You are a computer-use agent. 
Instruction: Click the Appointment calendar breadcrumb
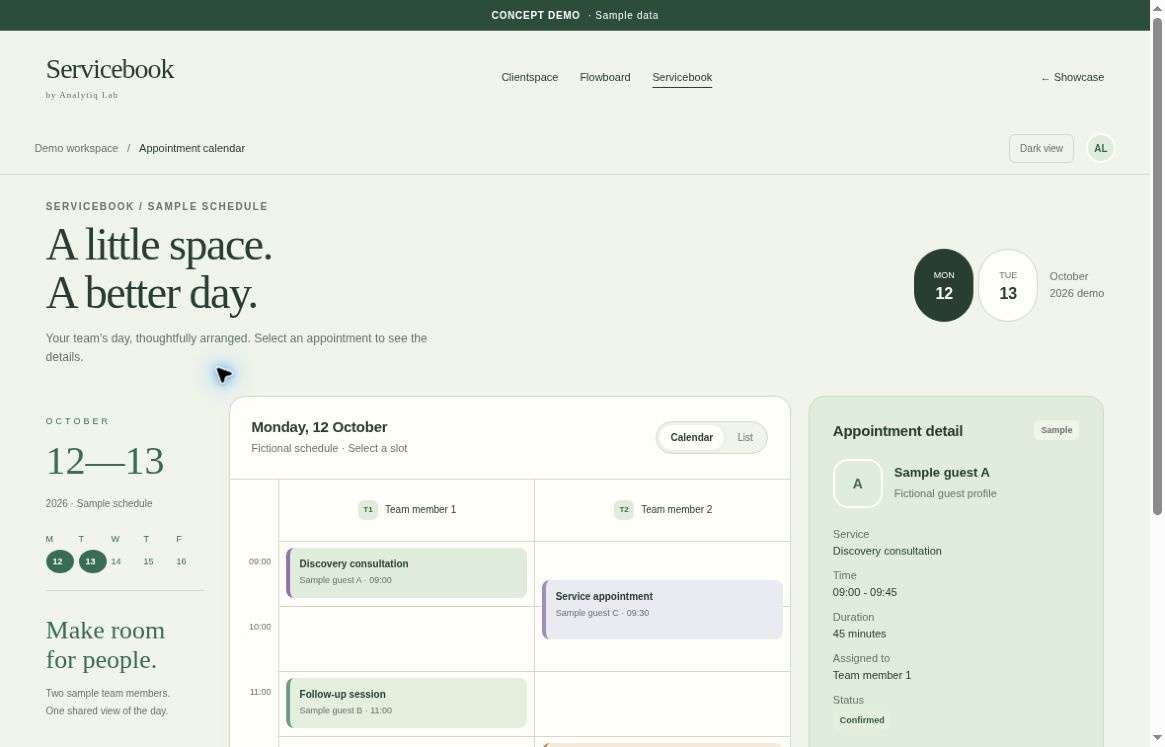click(192, 148)
